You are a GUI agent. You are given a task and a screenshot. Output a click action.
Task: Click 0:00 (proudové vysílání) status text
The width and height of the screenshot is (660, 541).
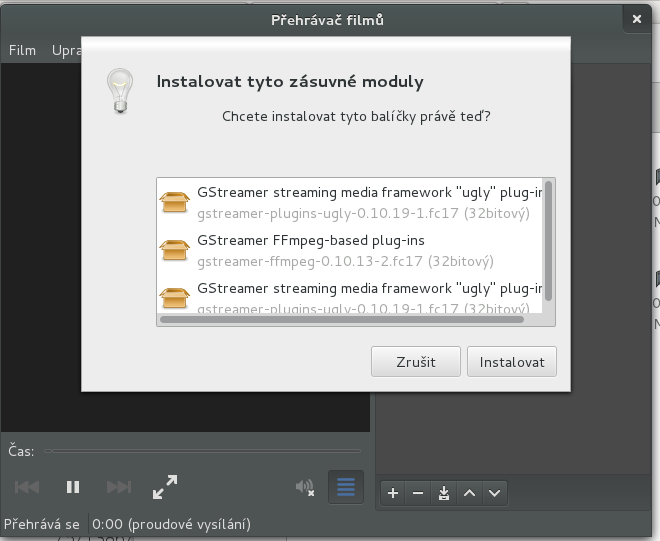click(171, 524)
